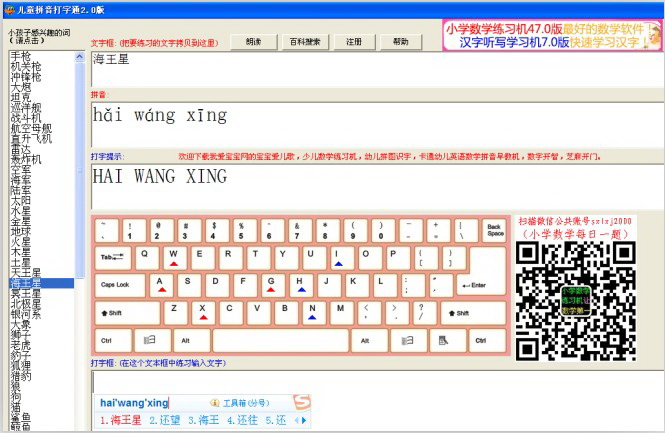The height and width of the screenshot is (433, 665).
Task: Click the highlighted G key
Action: 272,285
